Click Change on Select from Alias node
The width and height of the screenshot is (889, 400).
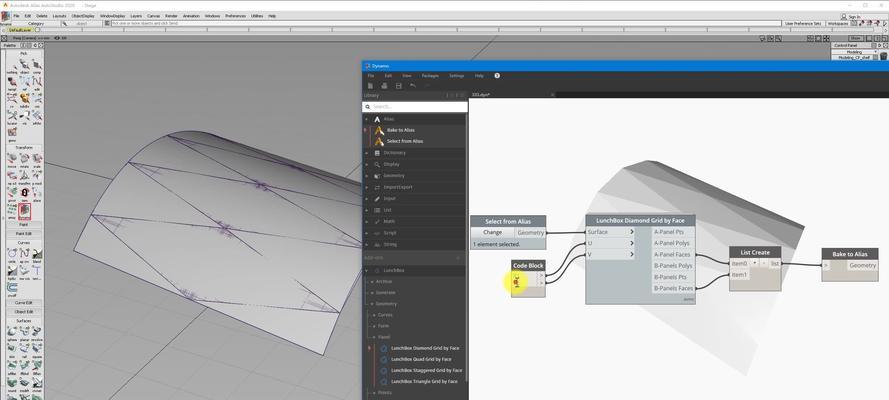click(x=493, y=232)
